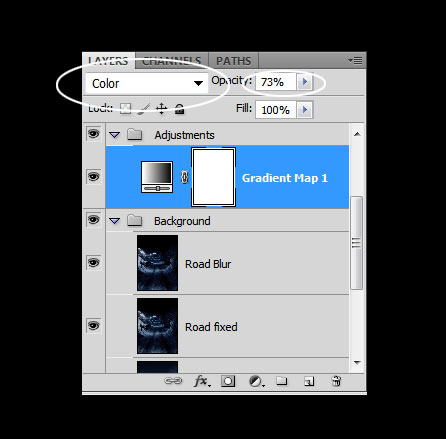Click the layers scrollbar up arrow
The width and height of the screenshot is (446, 439).
[x=357, y=134]
